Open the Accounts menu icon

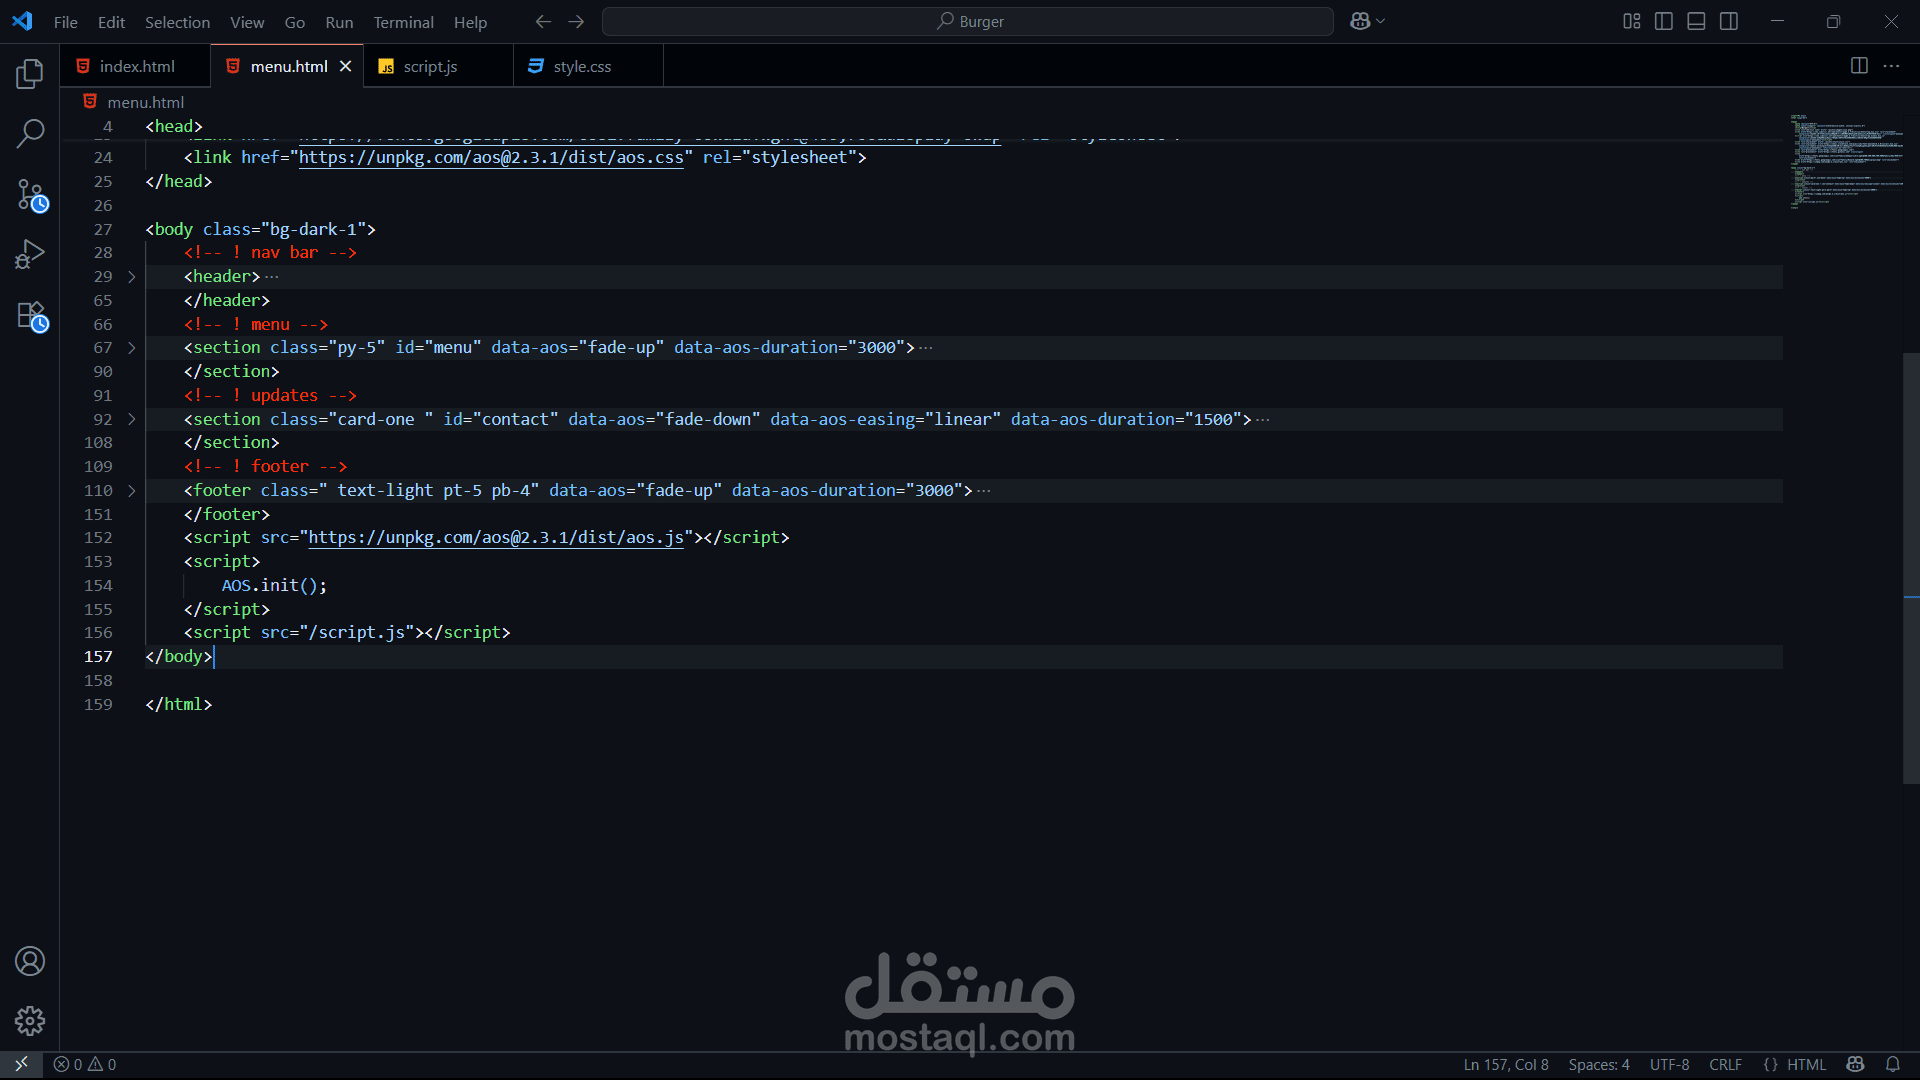click(x=30, y=961)
